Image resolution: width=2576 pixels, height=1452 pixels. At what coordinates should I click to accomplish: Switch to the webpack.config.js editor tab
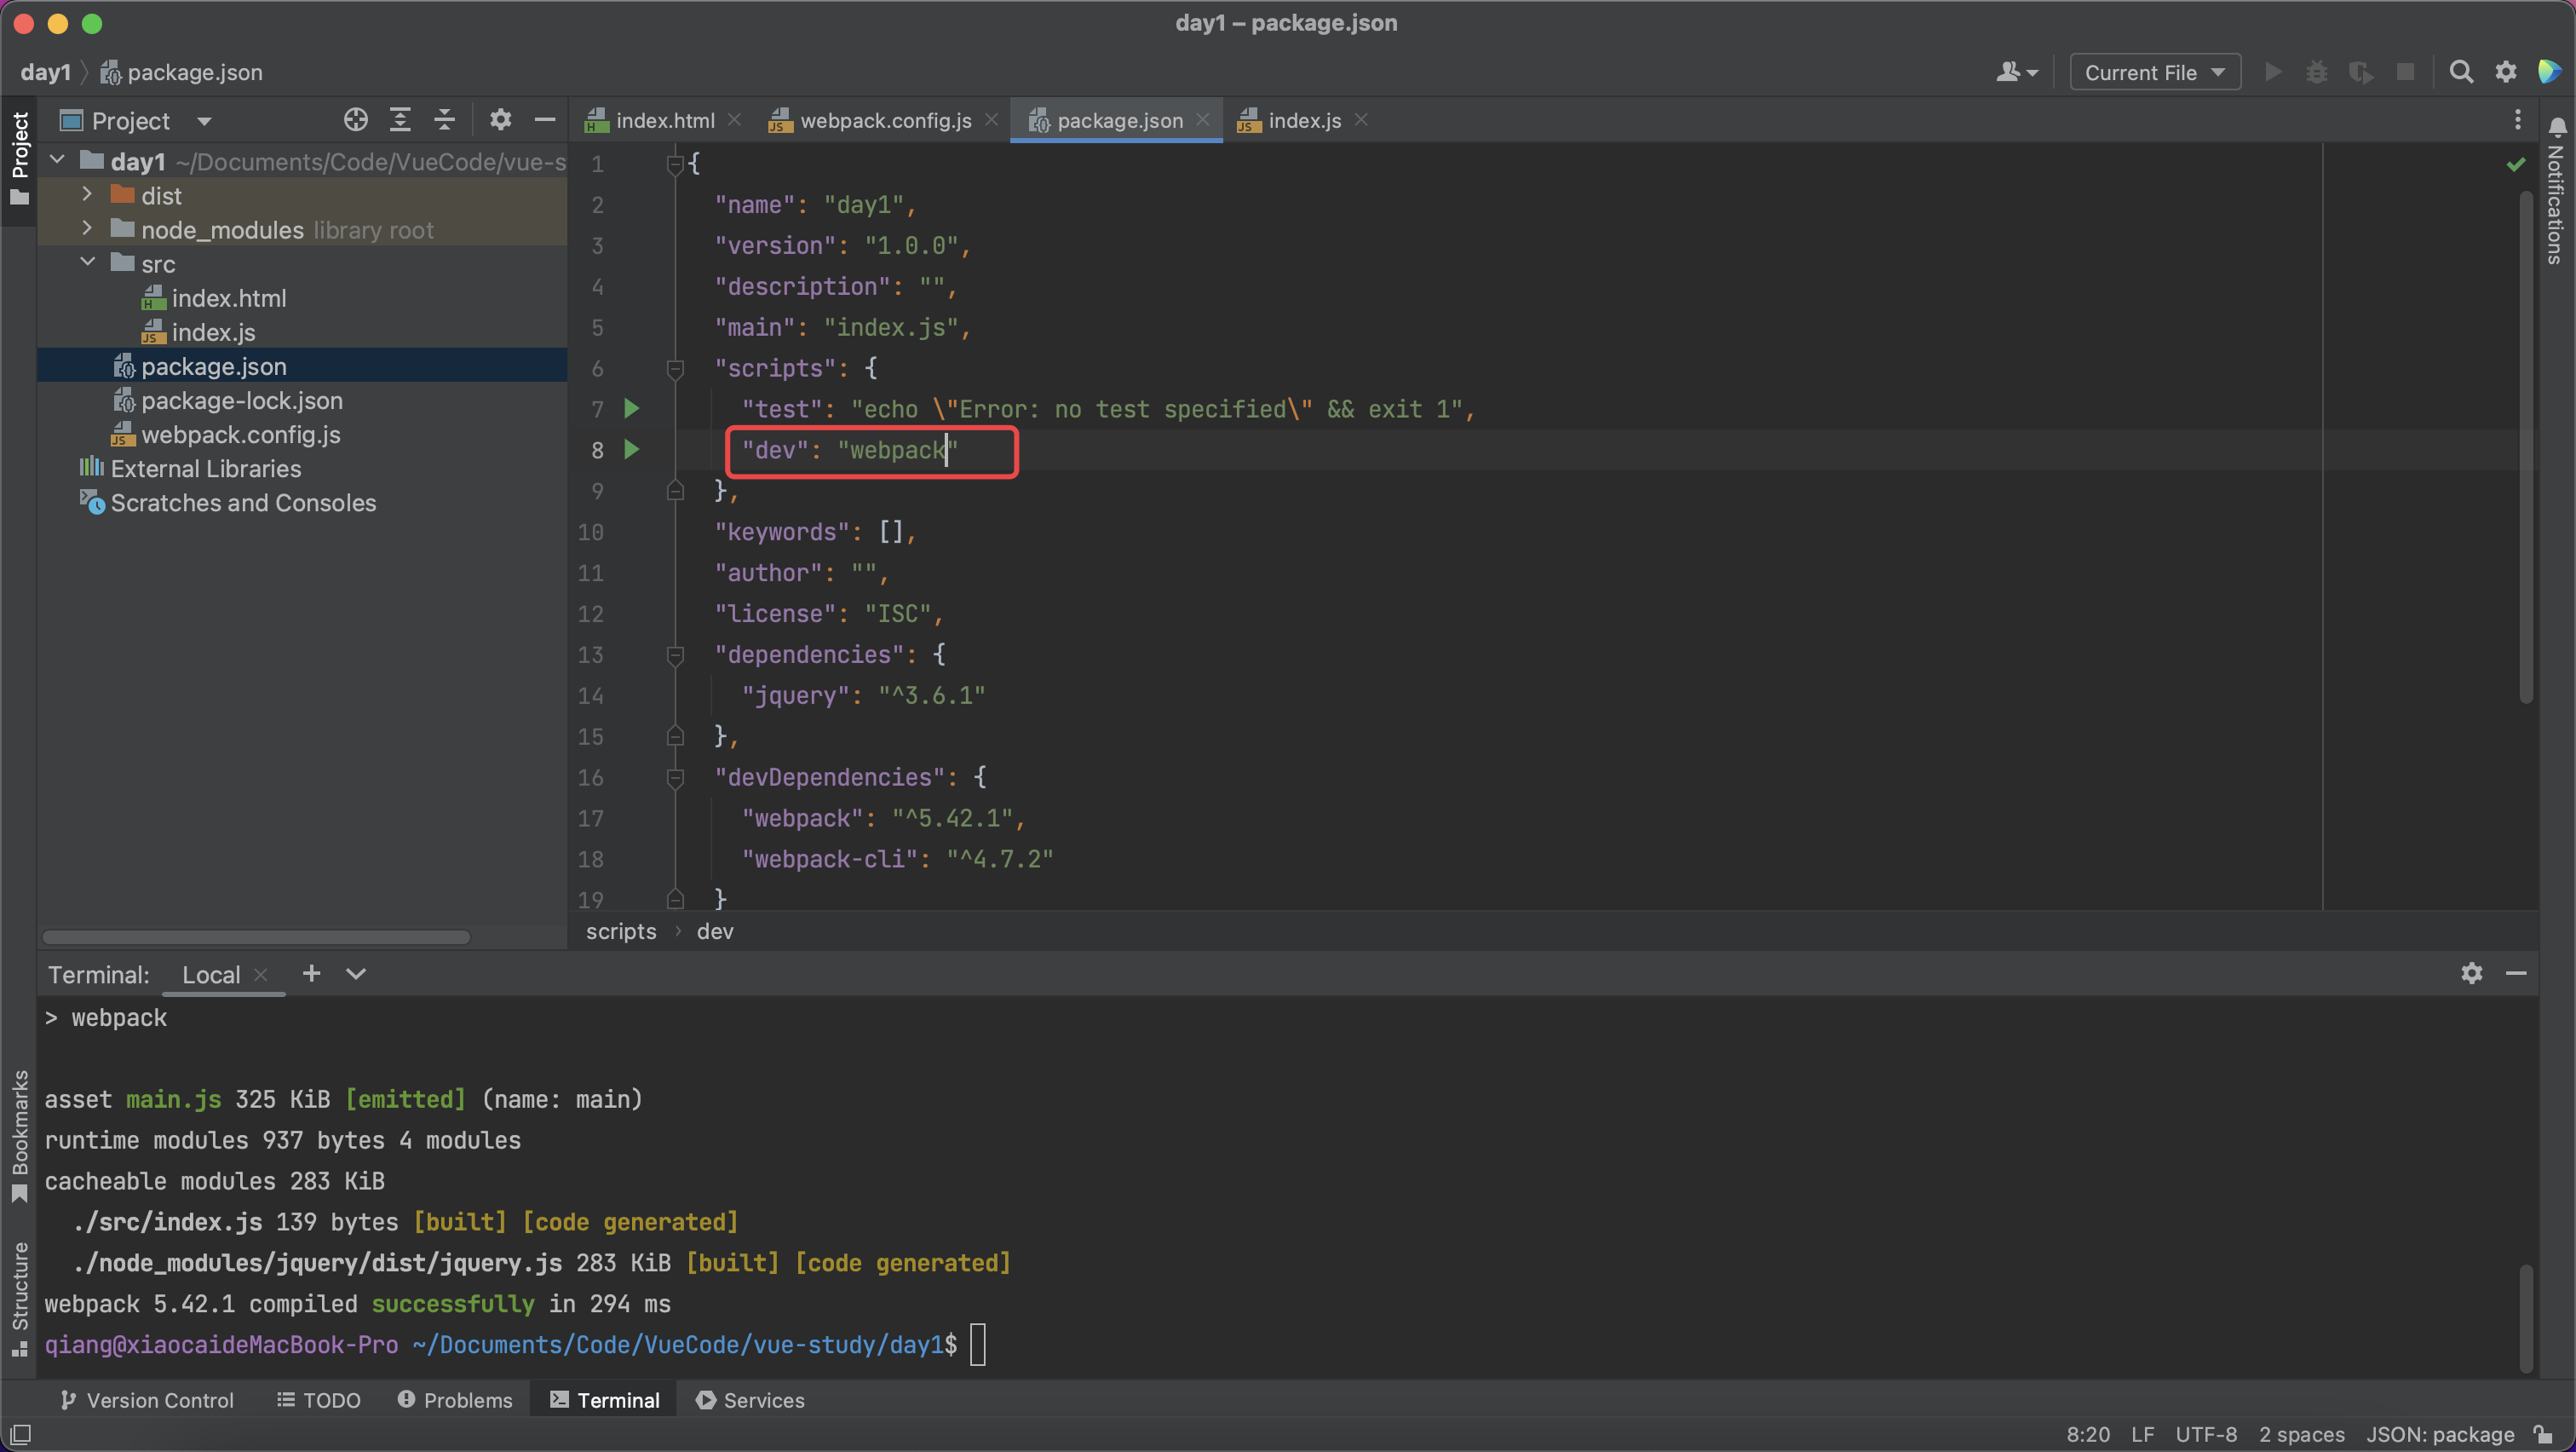[885, 121]
